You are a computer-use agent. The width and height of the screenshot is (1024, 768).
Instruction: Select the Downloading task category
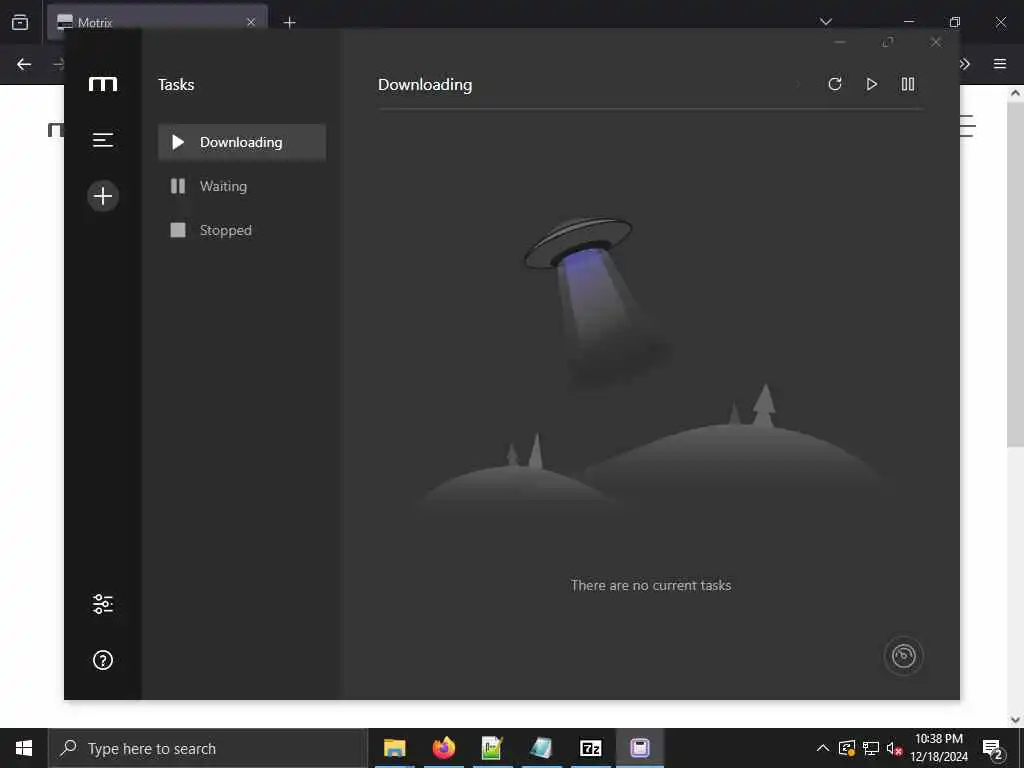click(x=242, y=142)
